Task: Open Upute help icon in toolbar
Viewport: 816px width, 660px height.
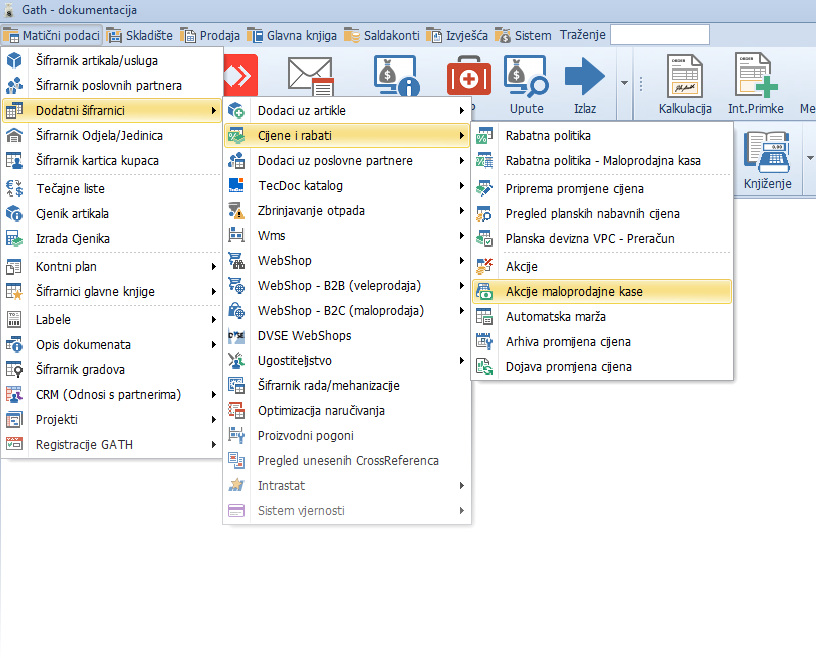Action: pos(526,78)
